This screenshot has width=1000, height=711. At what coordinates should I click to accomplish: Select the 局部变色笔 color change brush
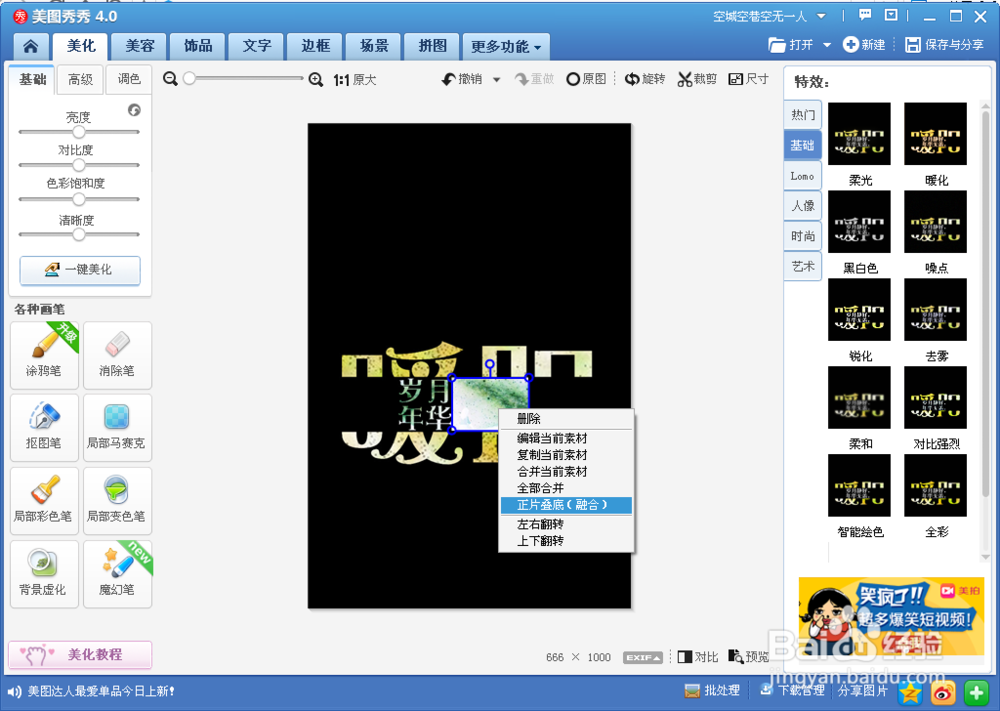click(117, 501)
